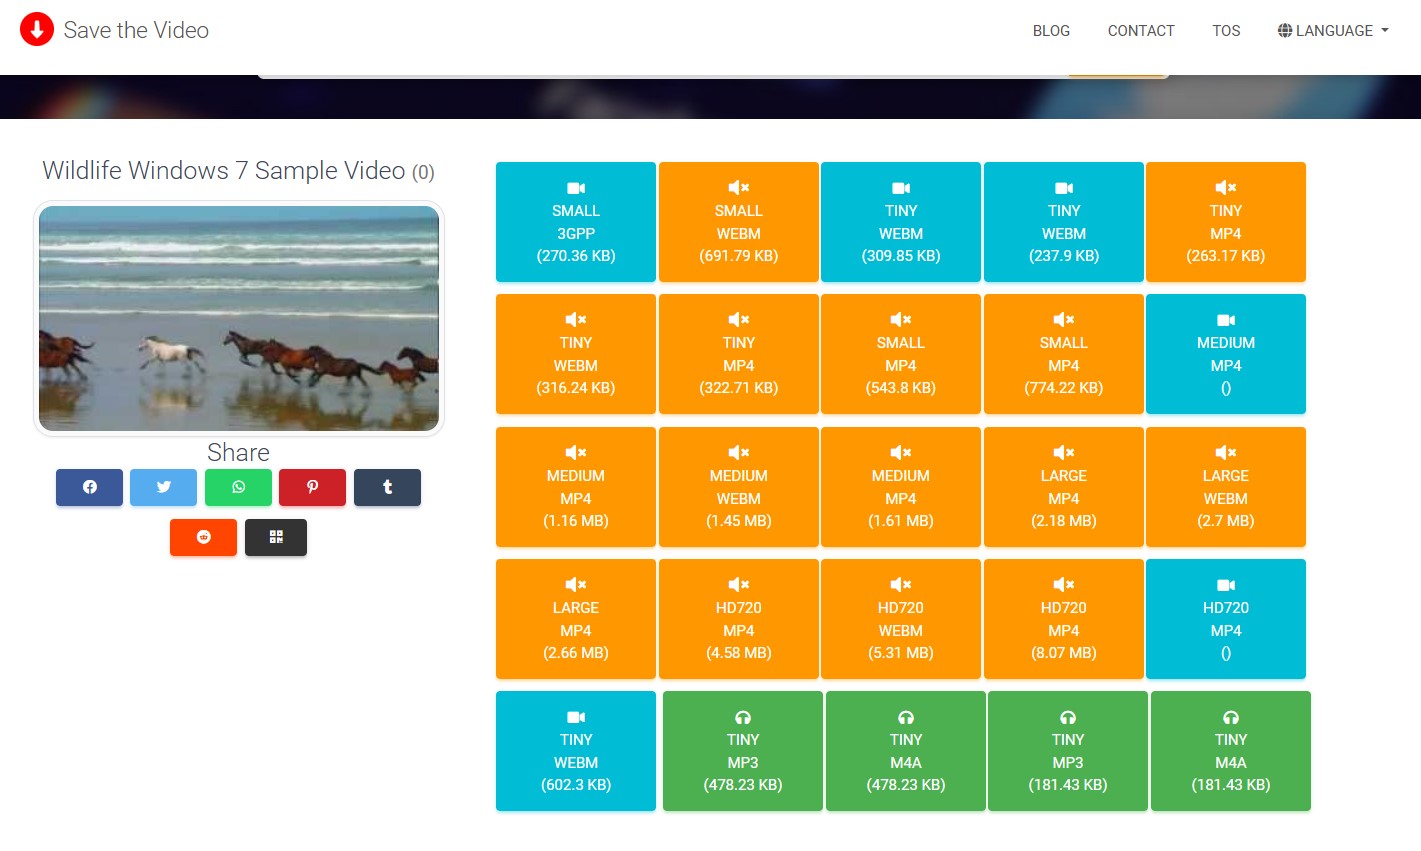Share the video on Facebook
Image resolution: width=1421 pixels, height=851 pixels.
[89, 487]
